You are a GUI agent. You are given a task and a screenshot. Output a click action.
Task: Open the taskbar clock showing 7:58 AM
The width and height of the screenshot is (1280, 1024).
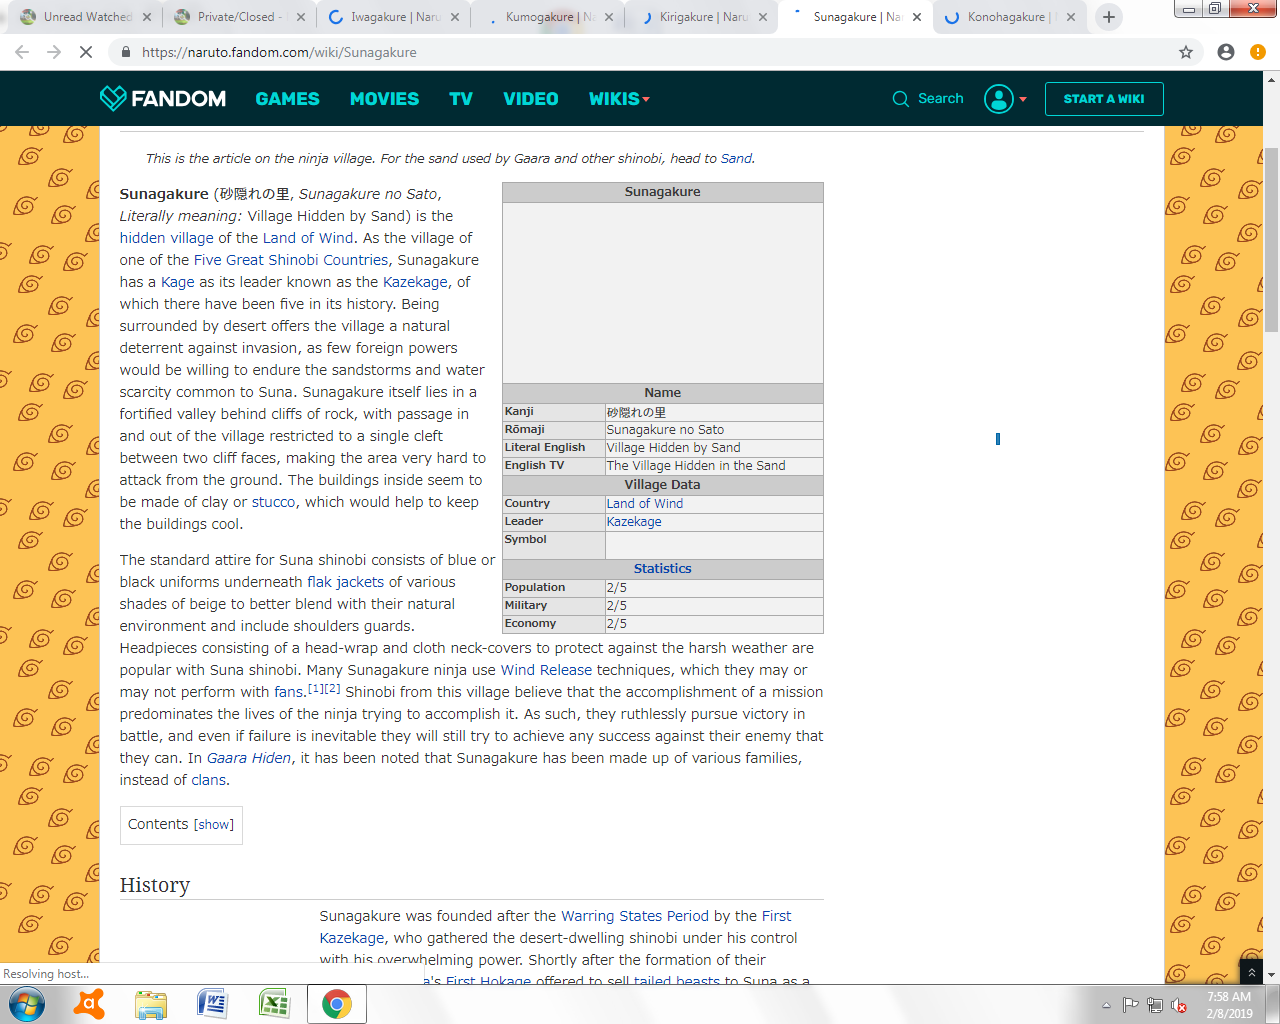click(1229, 1005)
